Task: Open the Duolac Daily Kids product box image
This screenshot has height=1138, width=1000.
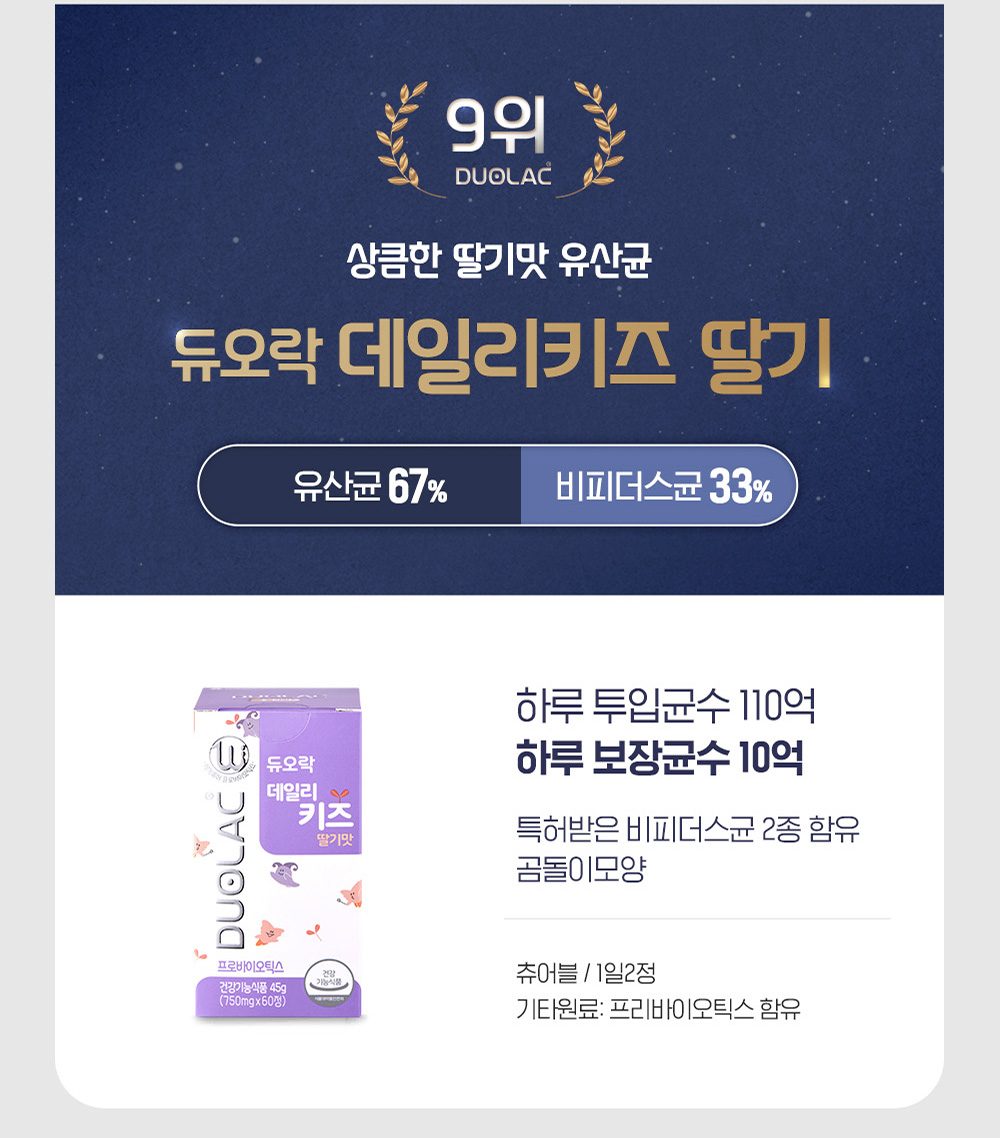Action: click(x=278, y=854)
